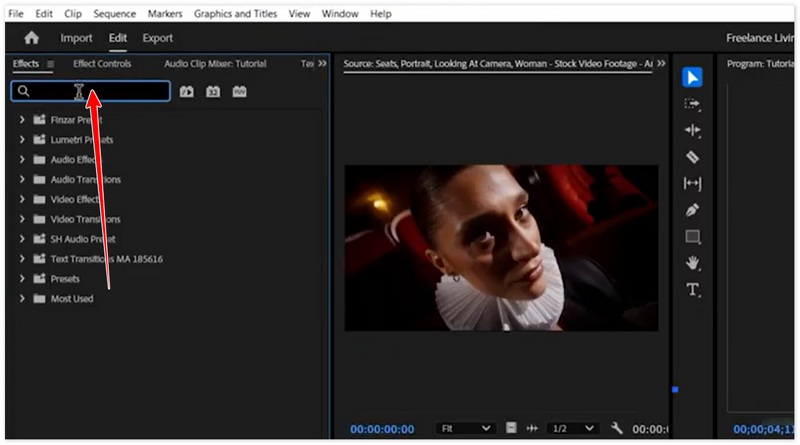Open the Fit zoom level dropdown
Screen dimensions: 800x445
[x=466, y=428]
